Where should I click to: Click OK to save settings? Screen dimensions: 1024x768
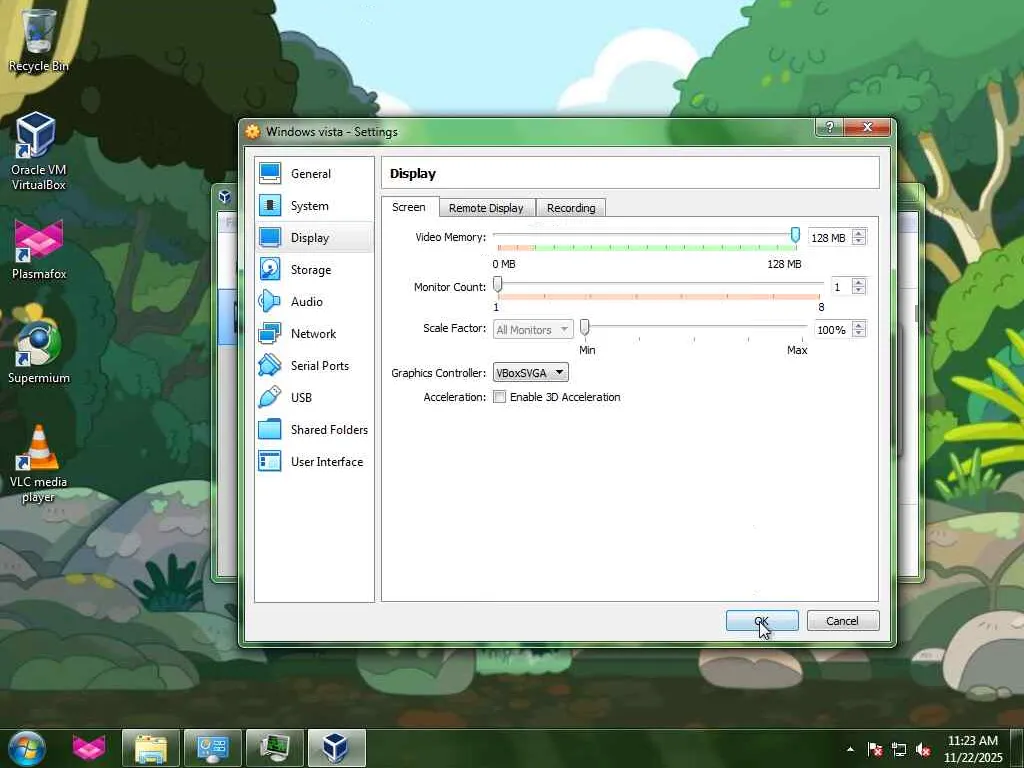(x=762, y=621)
